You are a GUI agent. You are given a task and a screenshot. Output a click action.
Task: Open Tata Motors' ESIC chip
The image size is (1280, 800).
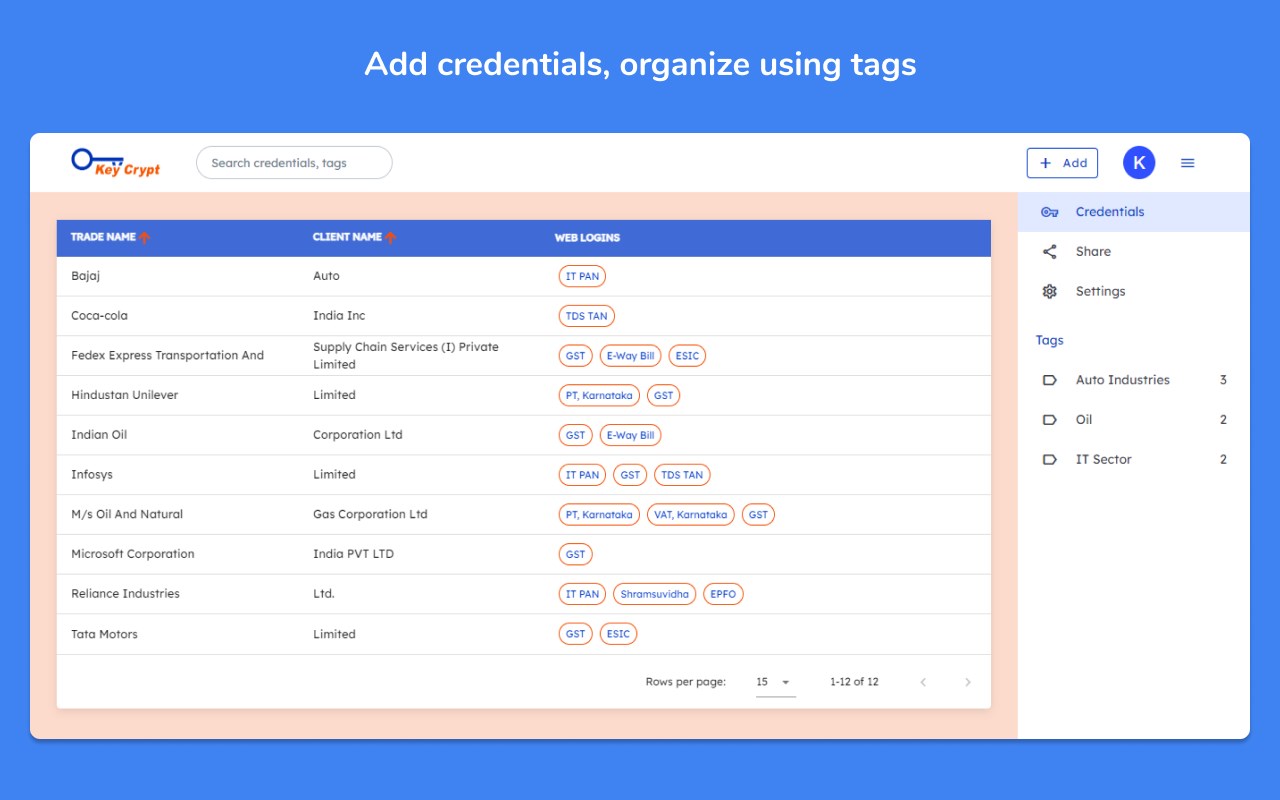(x=619, y=635)
